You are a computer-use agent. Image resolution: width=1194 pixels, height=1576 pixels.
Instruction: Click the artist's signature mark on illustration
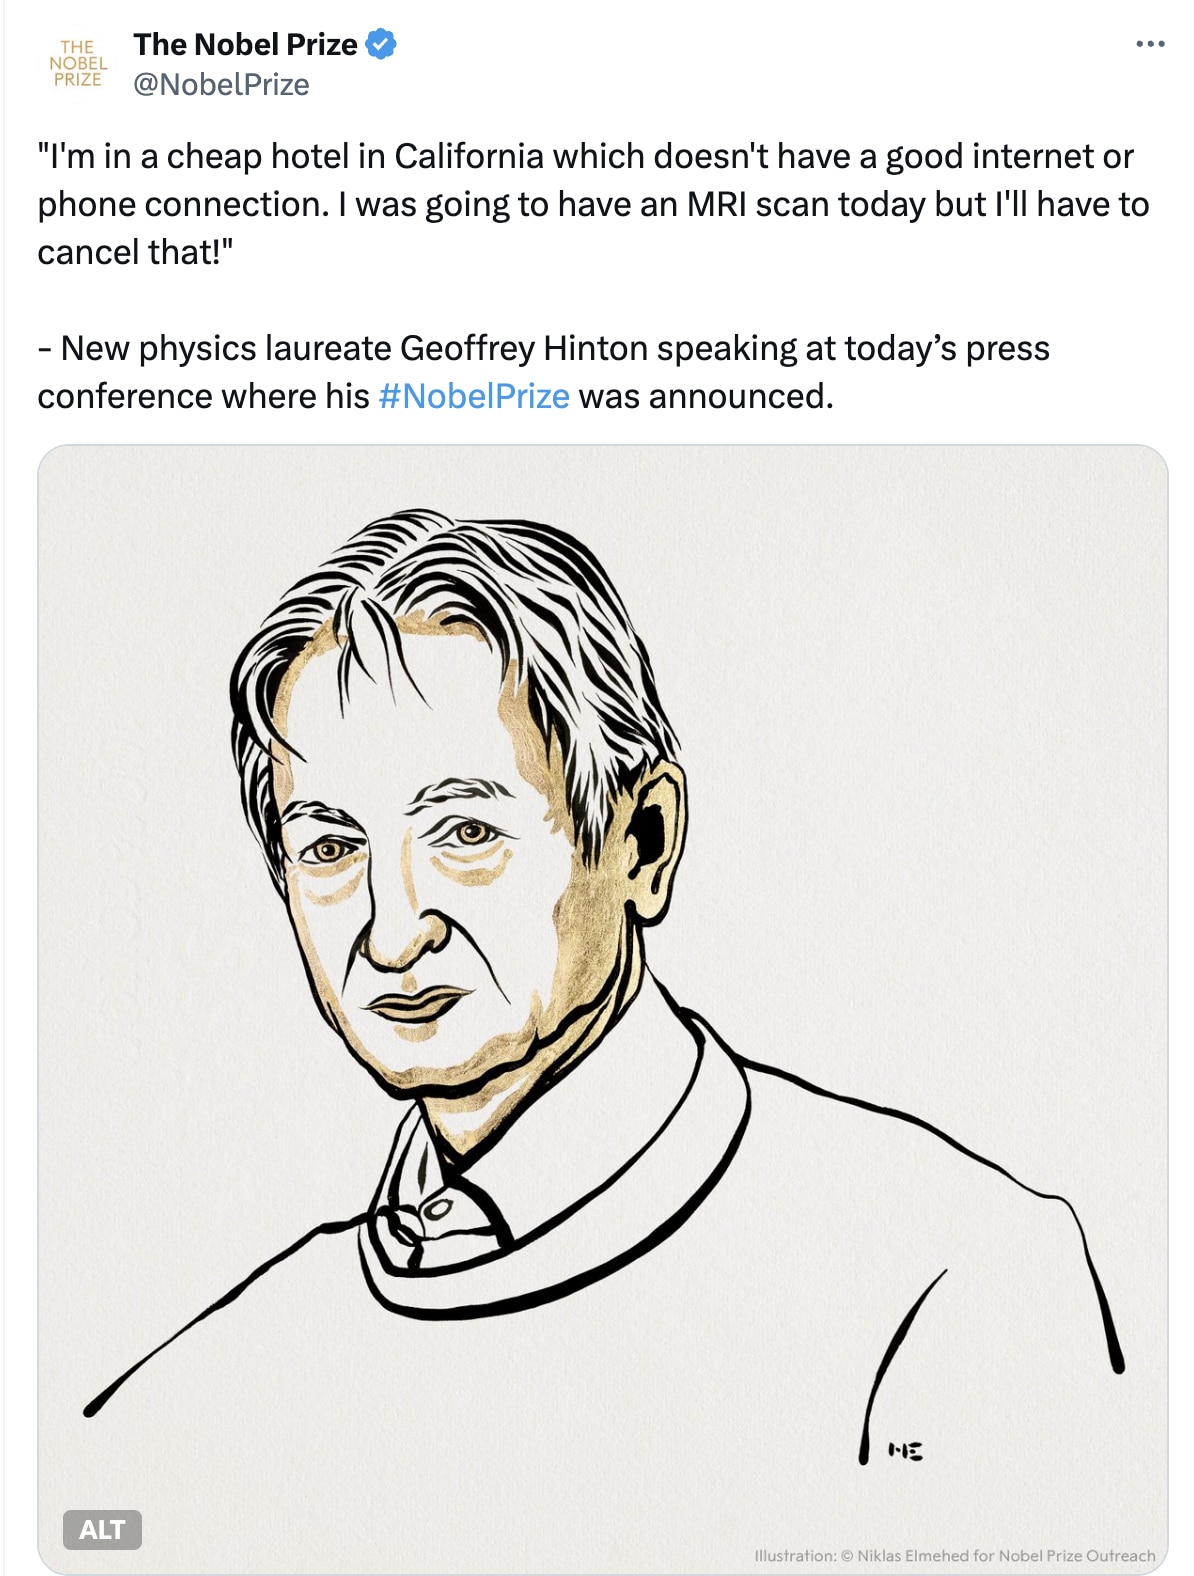point(905,1450)
